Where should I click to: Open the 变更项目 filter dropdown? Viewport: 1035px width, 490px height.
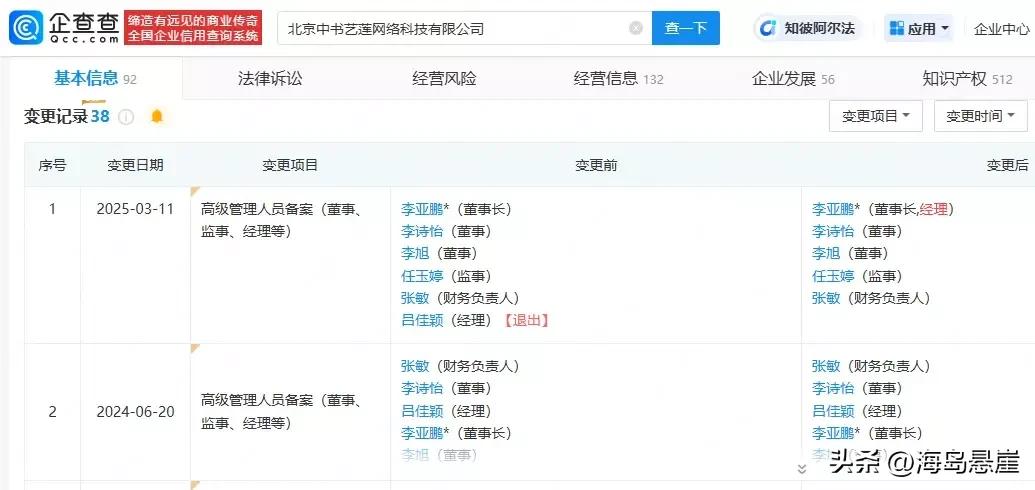(x=875, y=116)
